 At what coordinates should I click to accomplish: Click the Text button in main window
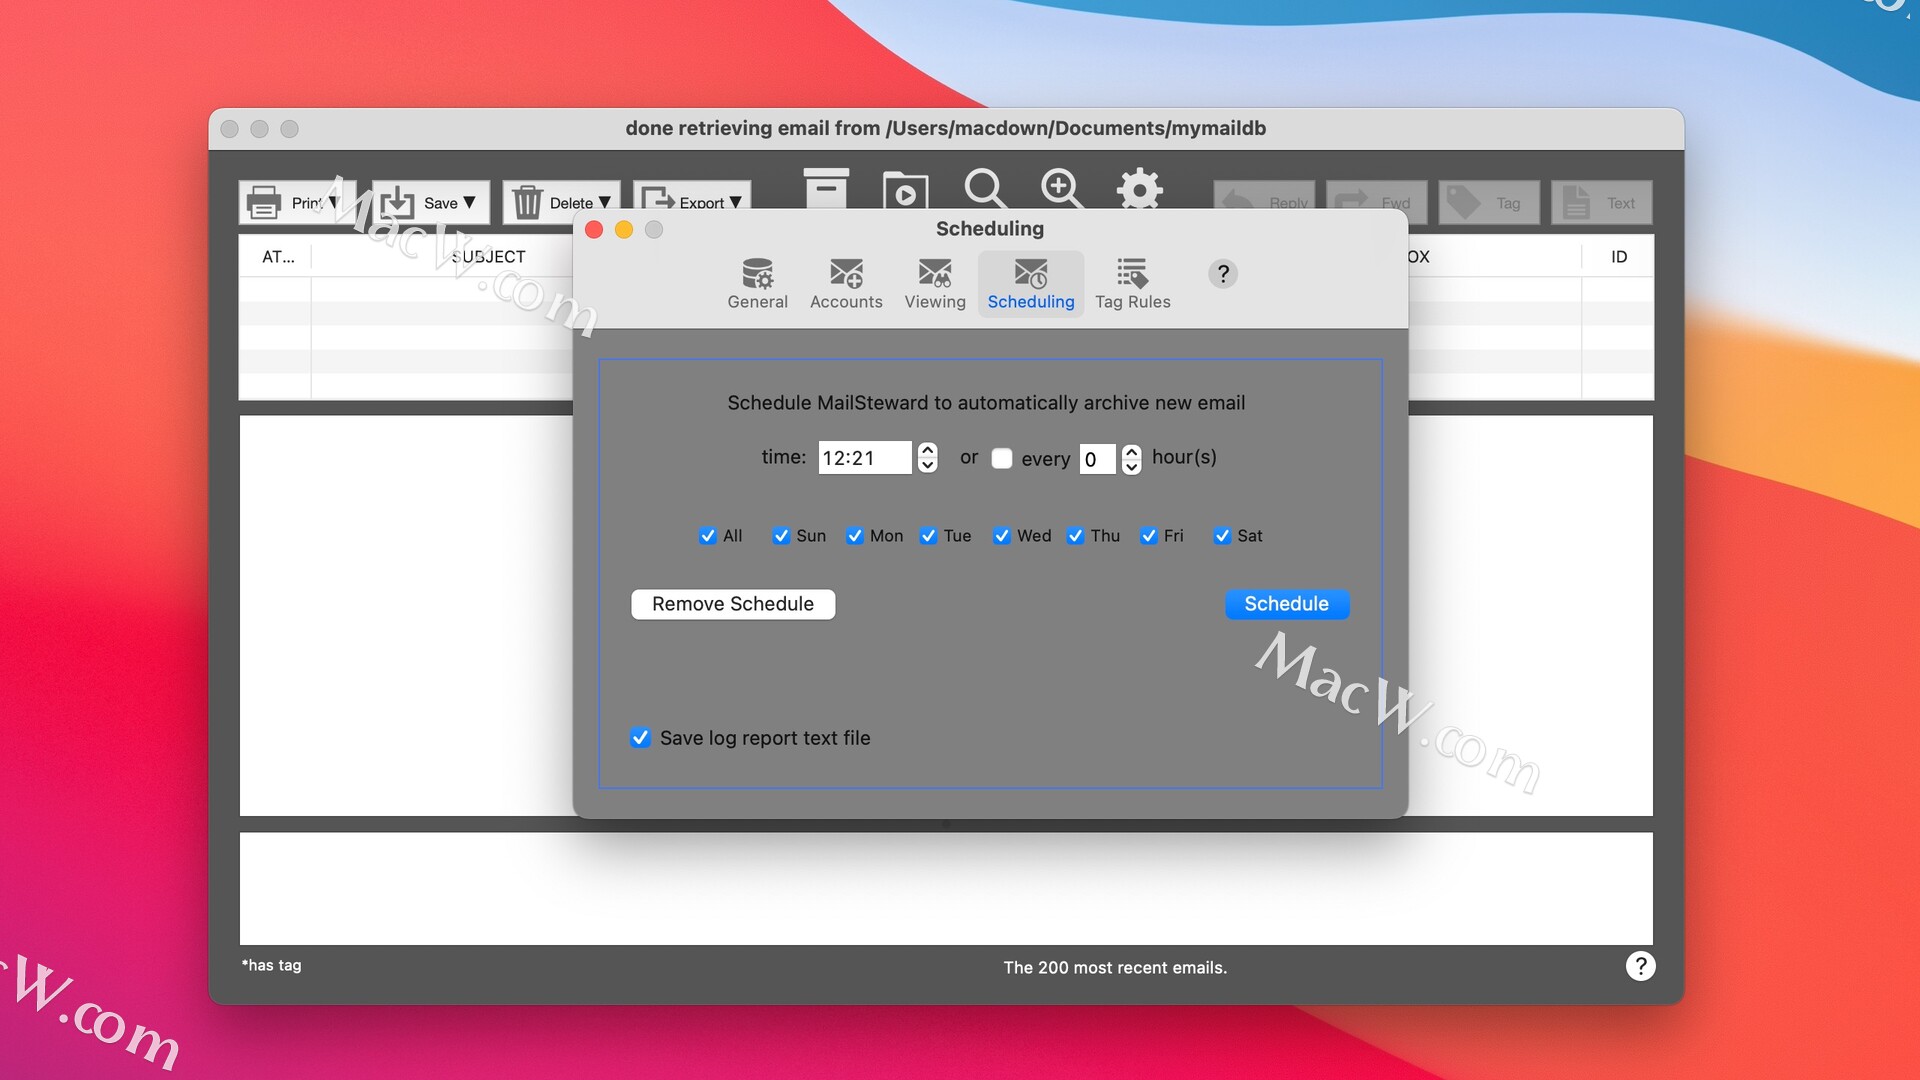click(1601, 202)
